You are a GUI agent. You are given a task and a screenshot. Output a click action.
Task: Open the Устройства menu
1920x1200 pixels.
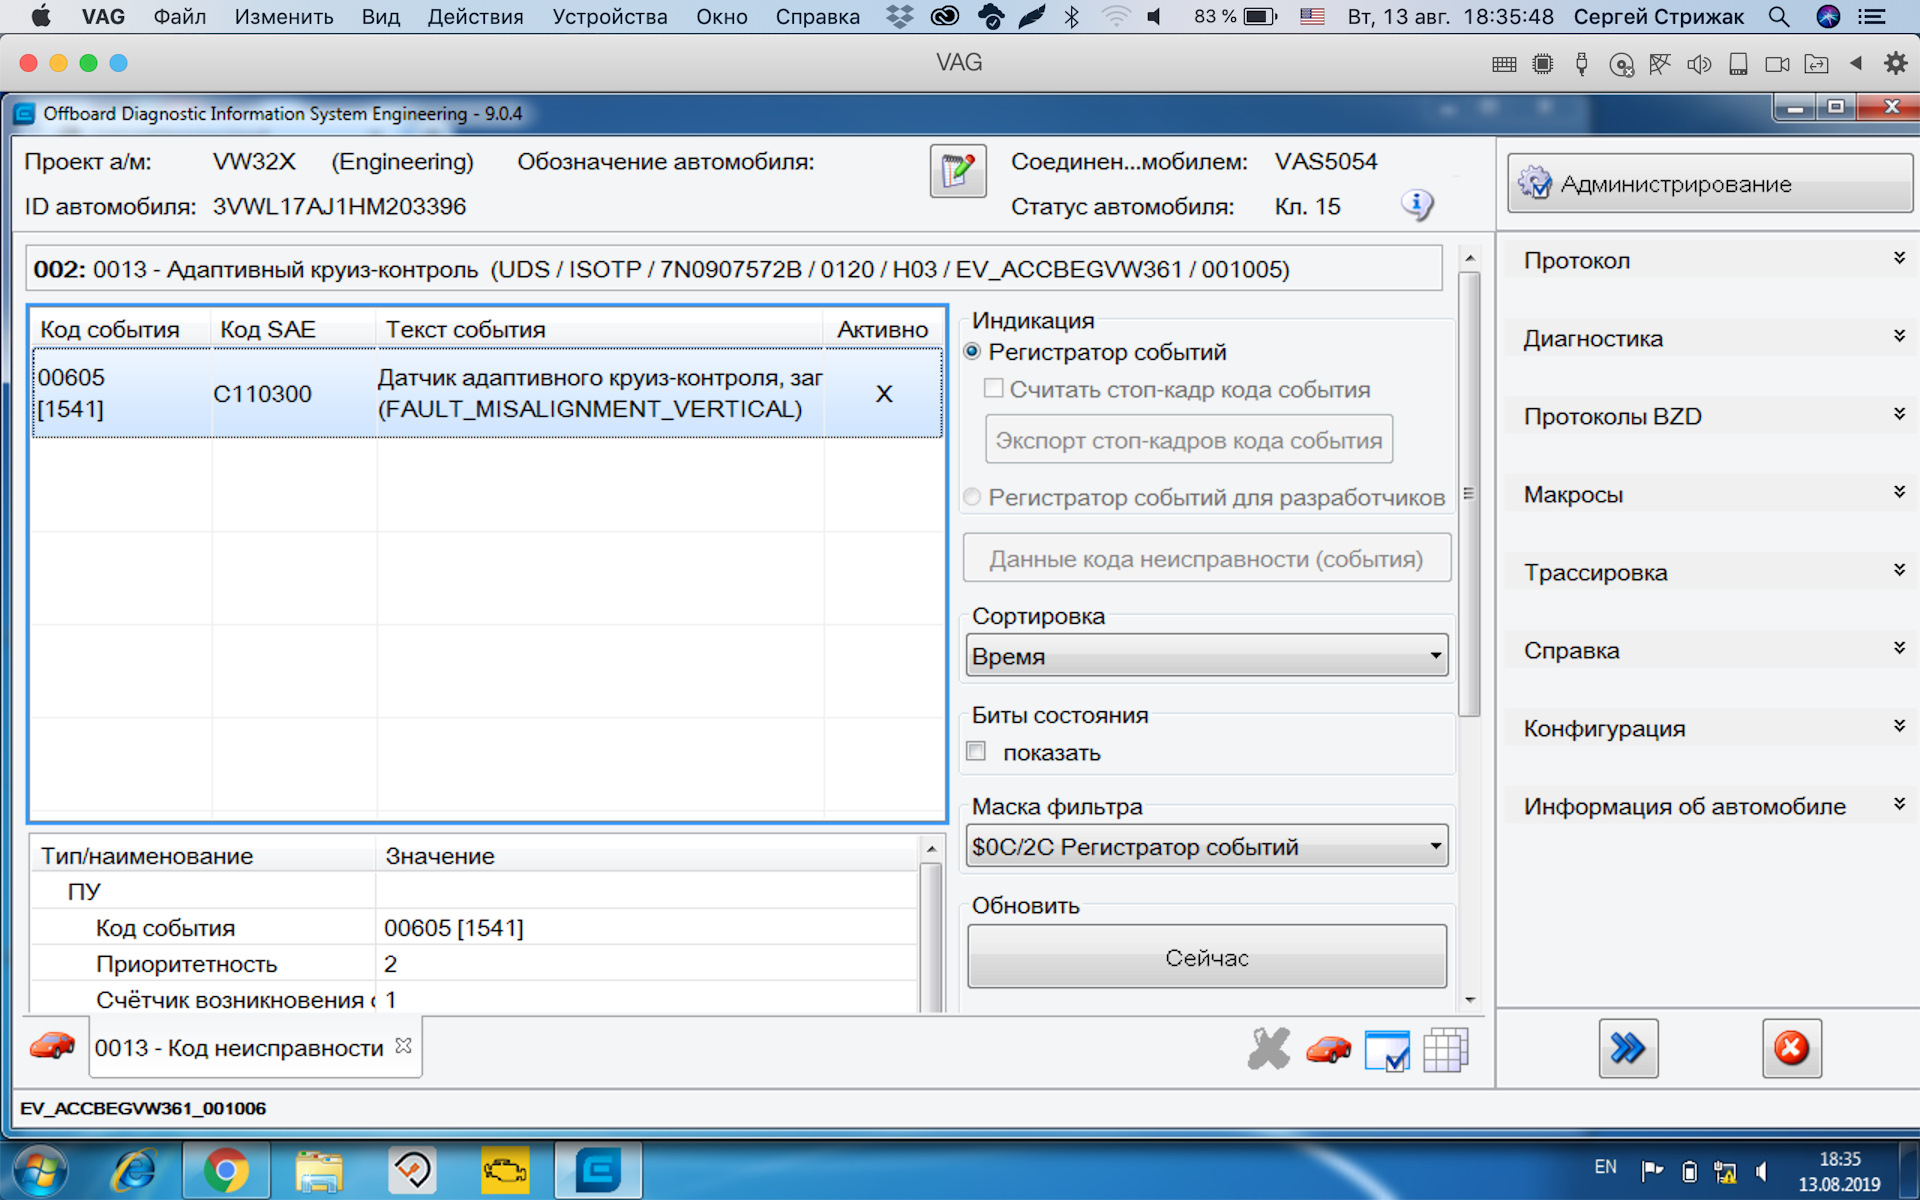click(610, 16)
